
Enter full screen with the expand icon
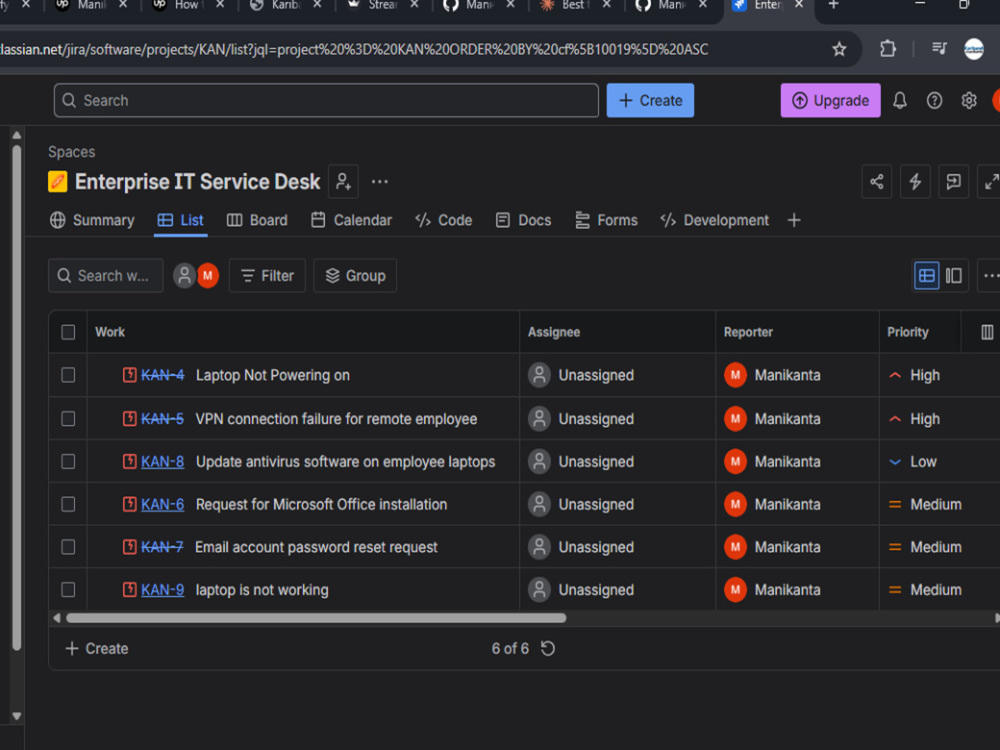tap(990, 182)
